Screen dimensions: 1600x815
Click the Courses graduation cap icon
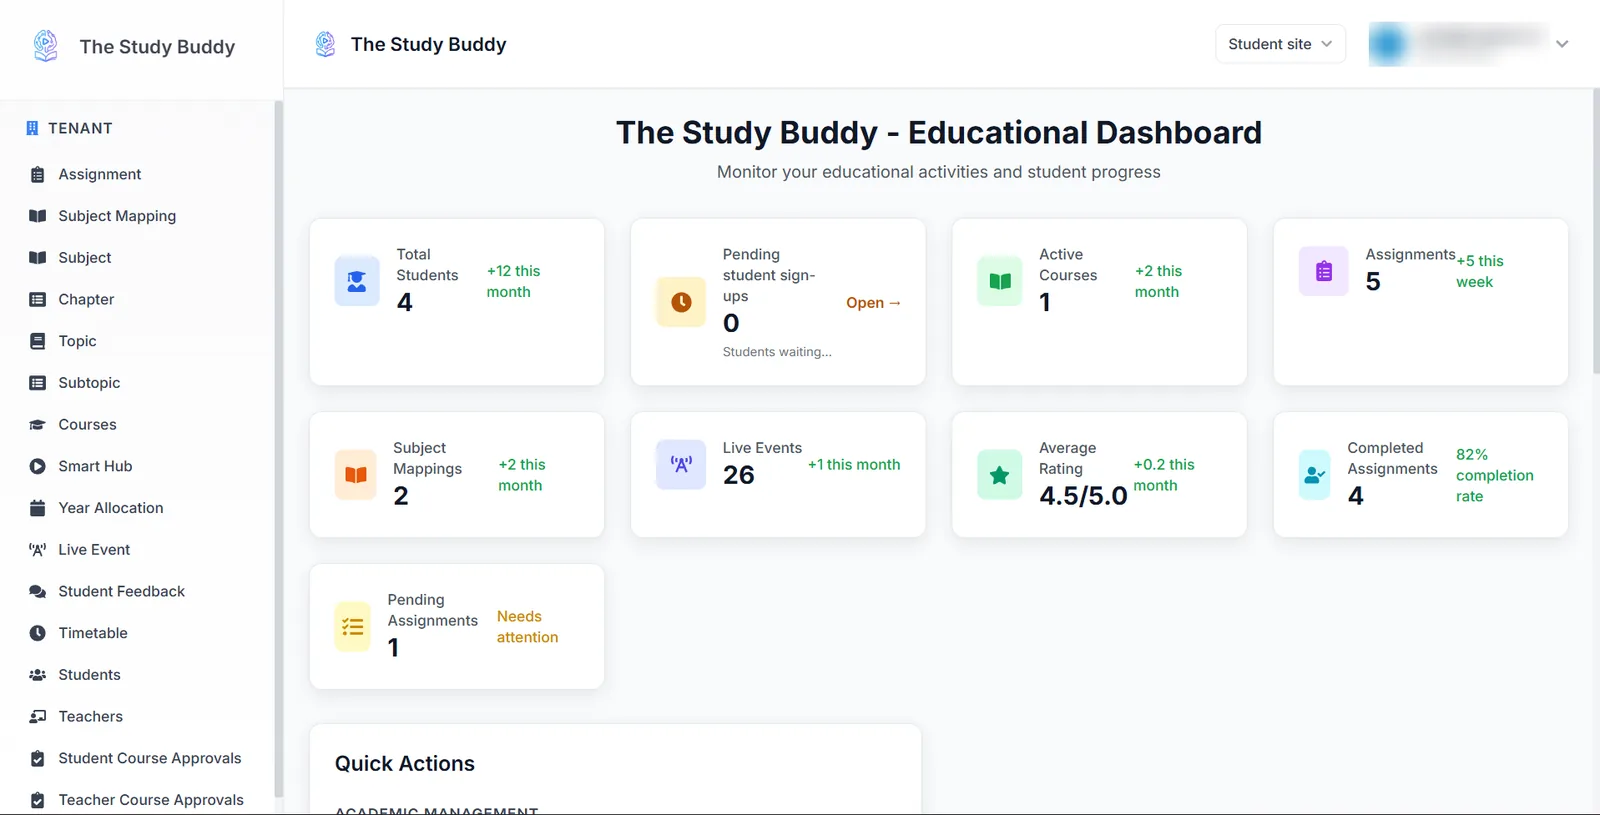coord(37,425)
